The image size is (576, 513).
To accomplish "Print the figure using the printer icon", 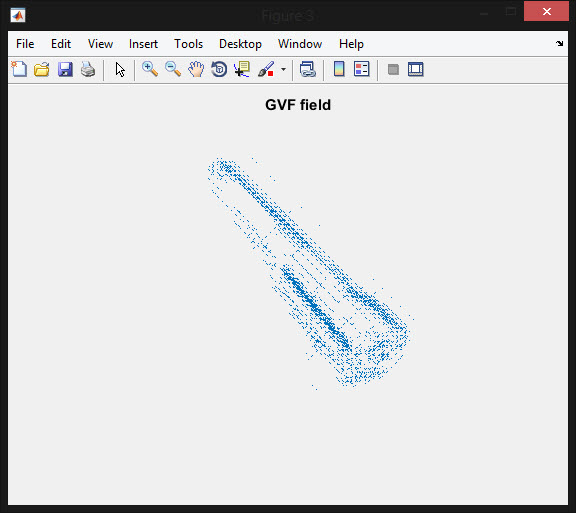I will [88, 69].
